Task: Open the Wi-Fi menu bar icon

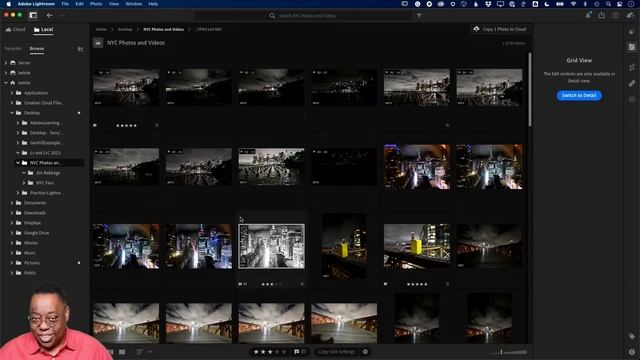Action: click(x=573, y=4)
